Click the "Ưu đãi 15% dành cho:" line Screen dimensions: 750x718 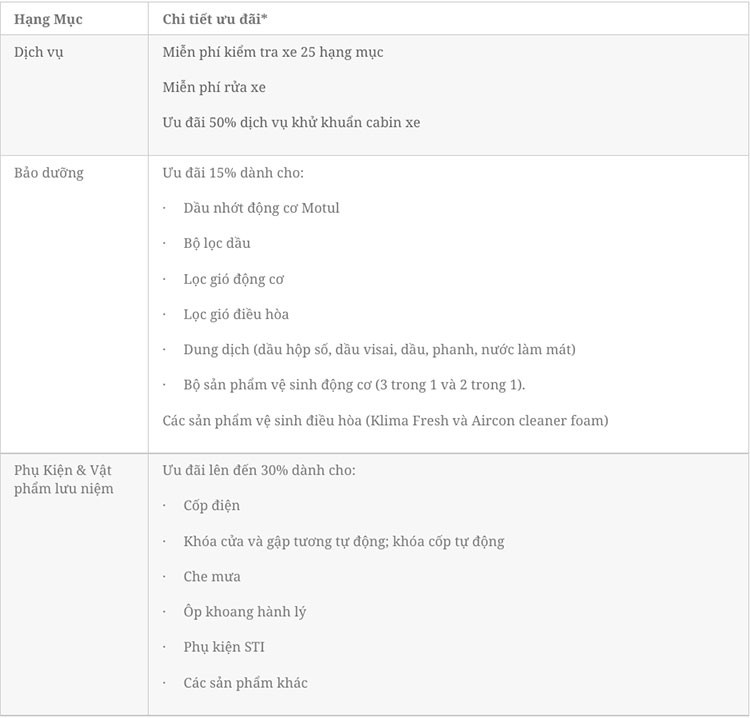point(233,173)
